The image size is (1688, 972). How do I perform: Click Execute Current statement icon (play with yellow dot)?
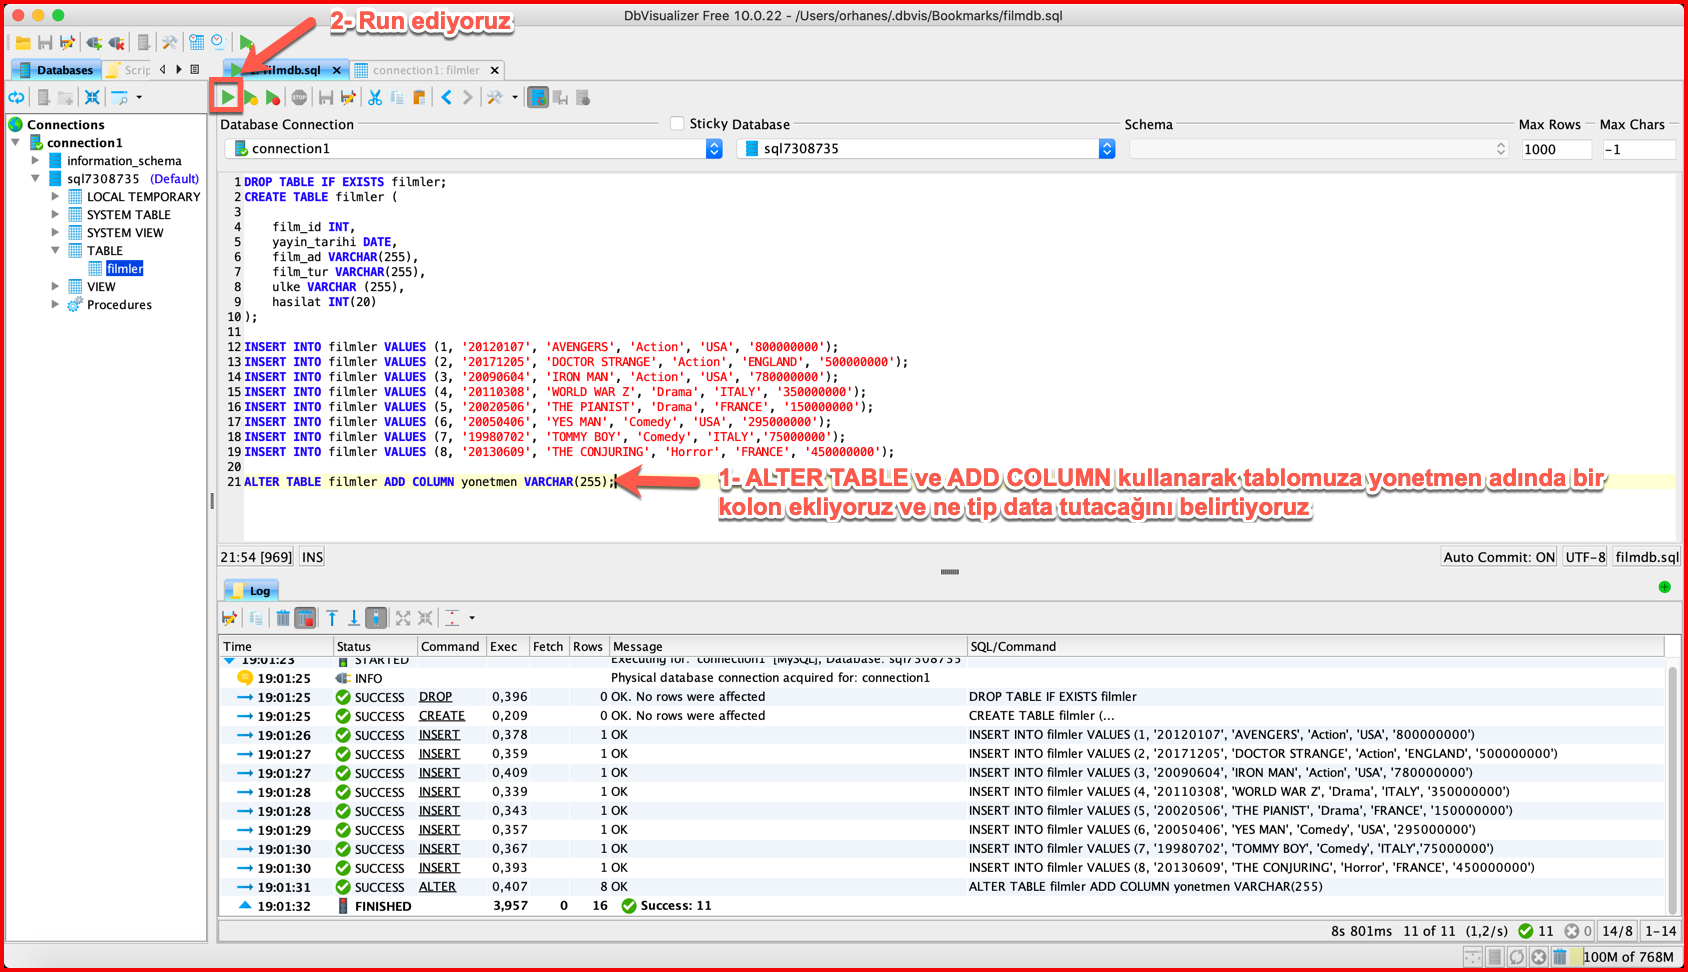click(250, 98)
